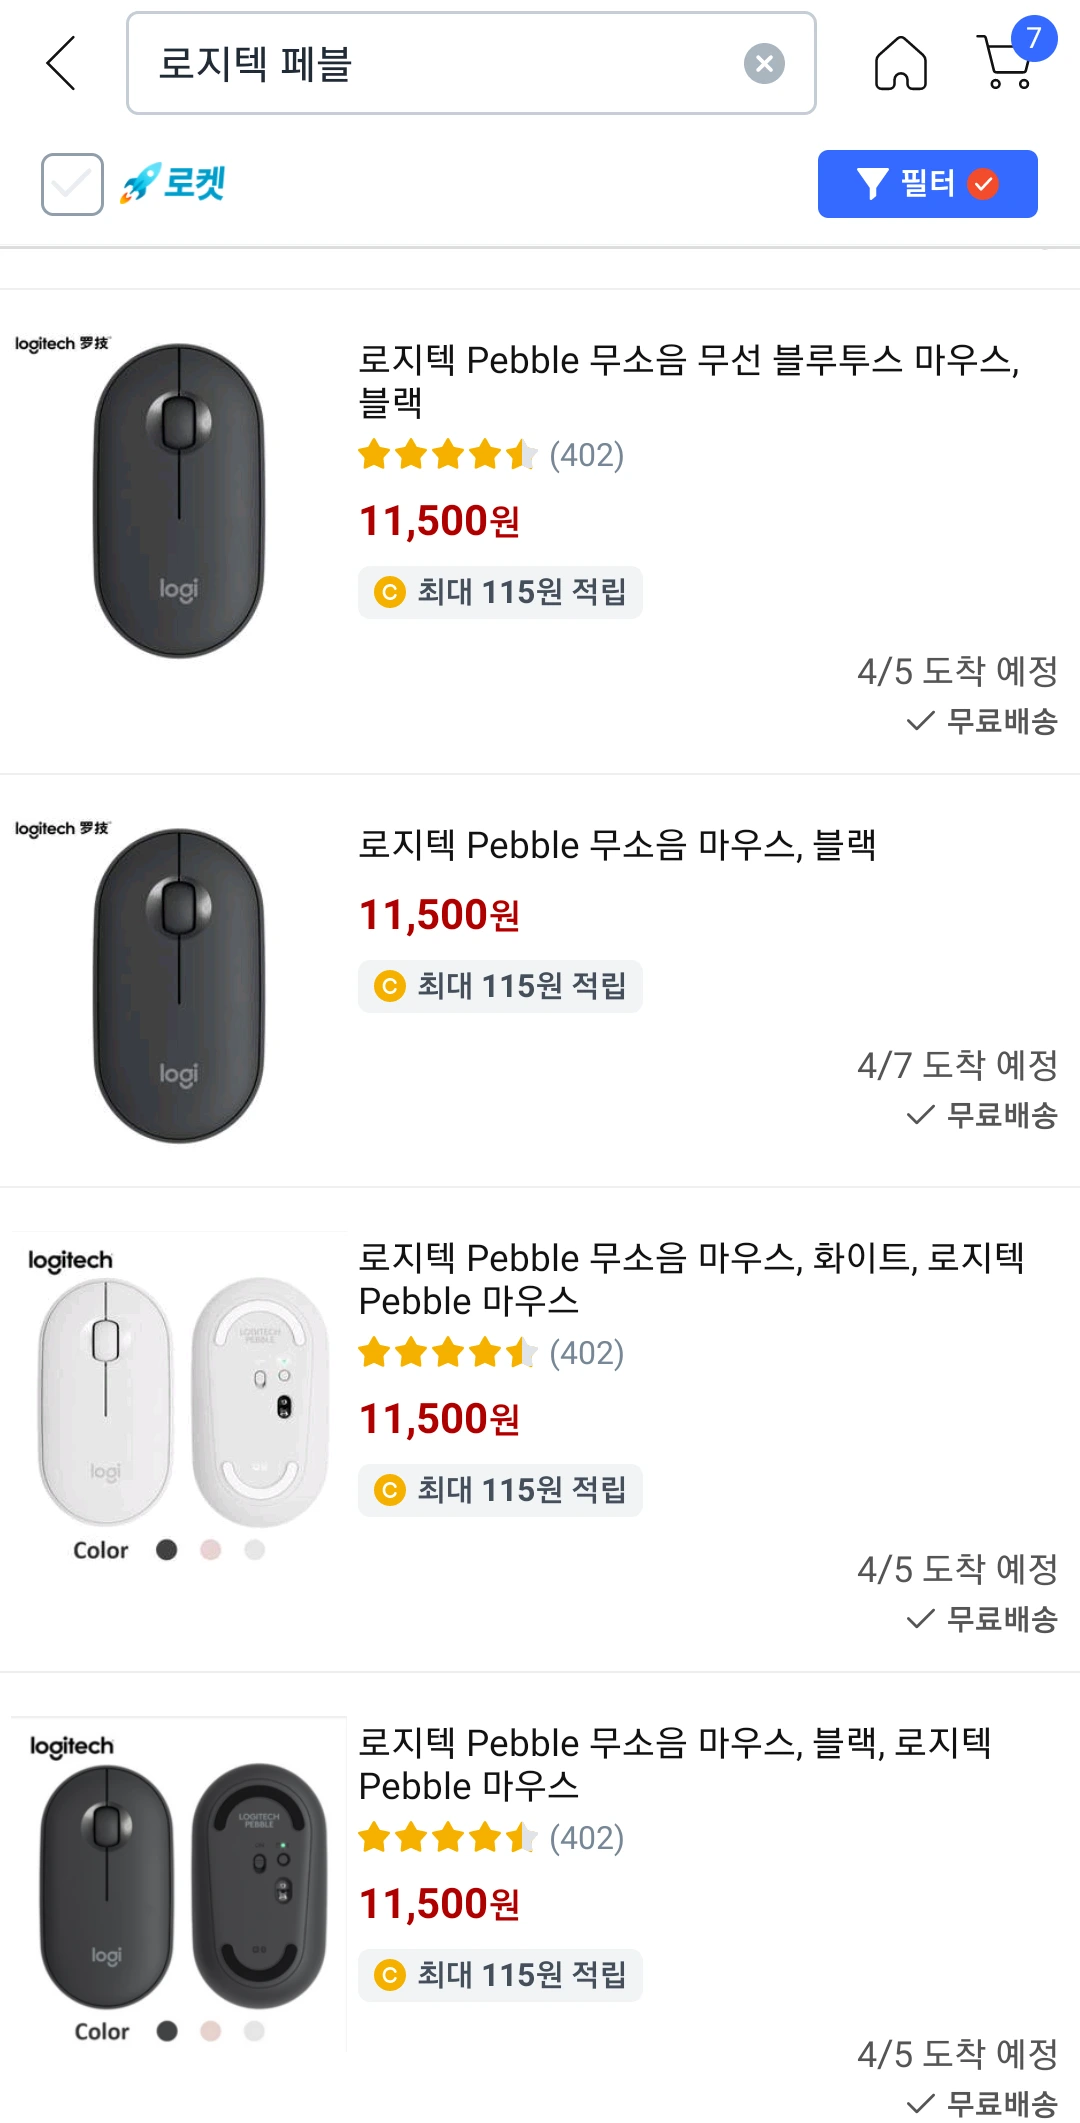Open the 화이트 Pebble 마우스 product title
1080x2123 pixels.
click(690, 1279)
